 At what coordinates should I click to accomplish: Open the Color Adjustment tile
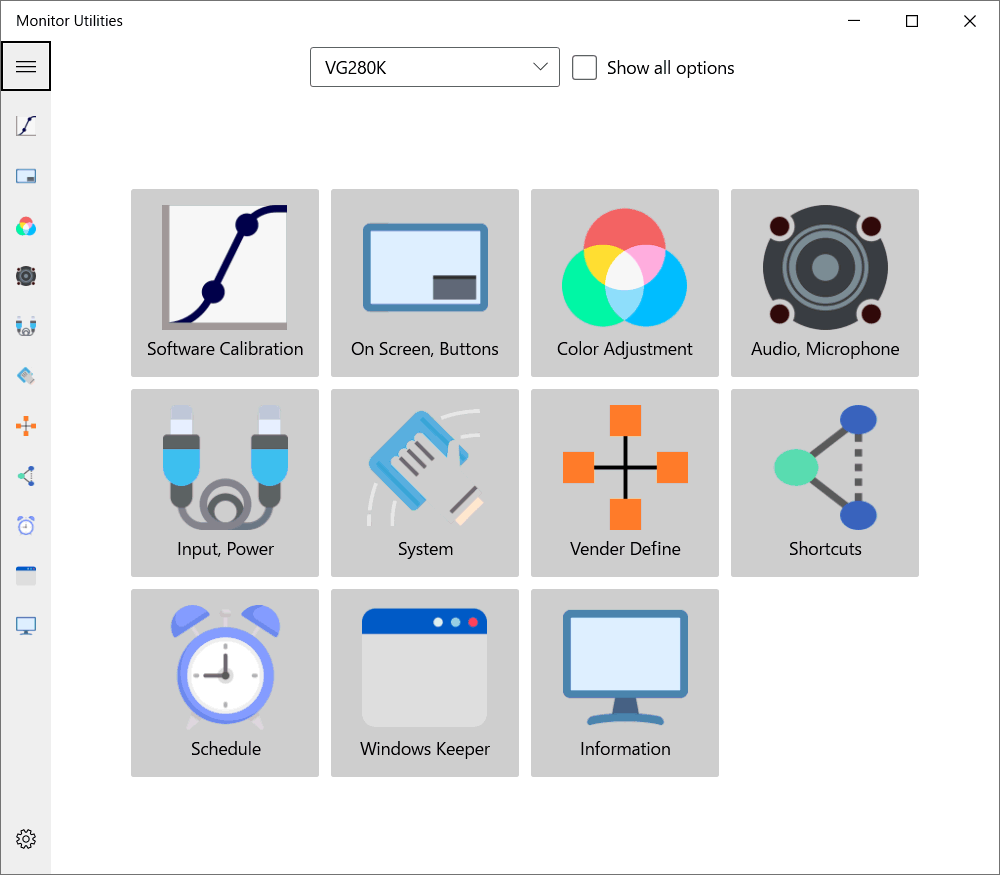pyautogui.click(x=624, y=283)
